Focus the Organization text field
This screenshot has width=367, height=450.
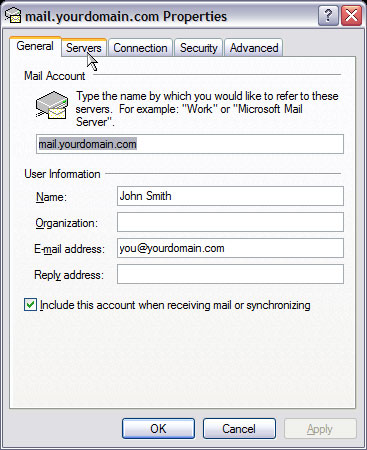click(230, 222)
